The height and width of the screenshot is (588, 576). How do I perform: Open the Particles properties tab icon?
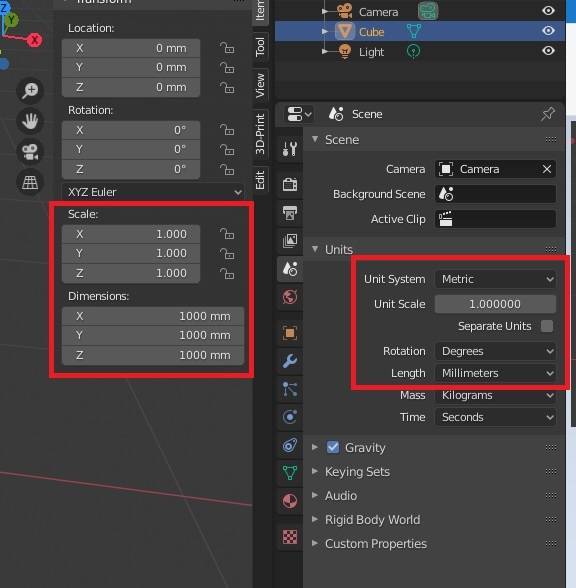(290, 389)
